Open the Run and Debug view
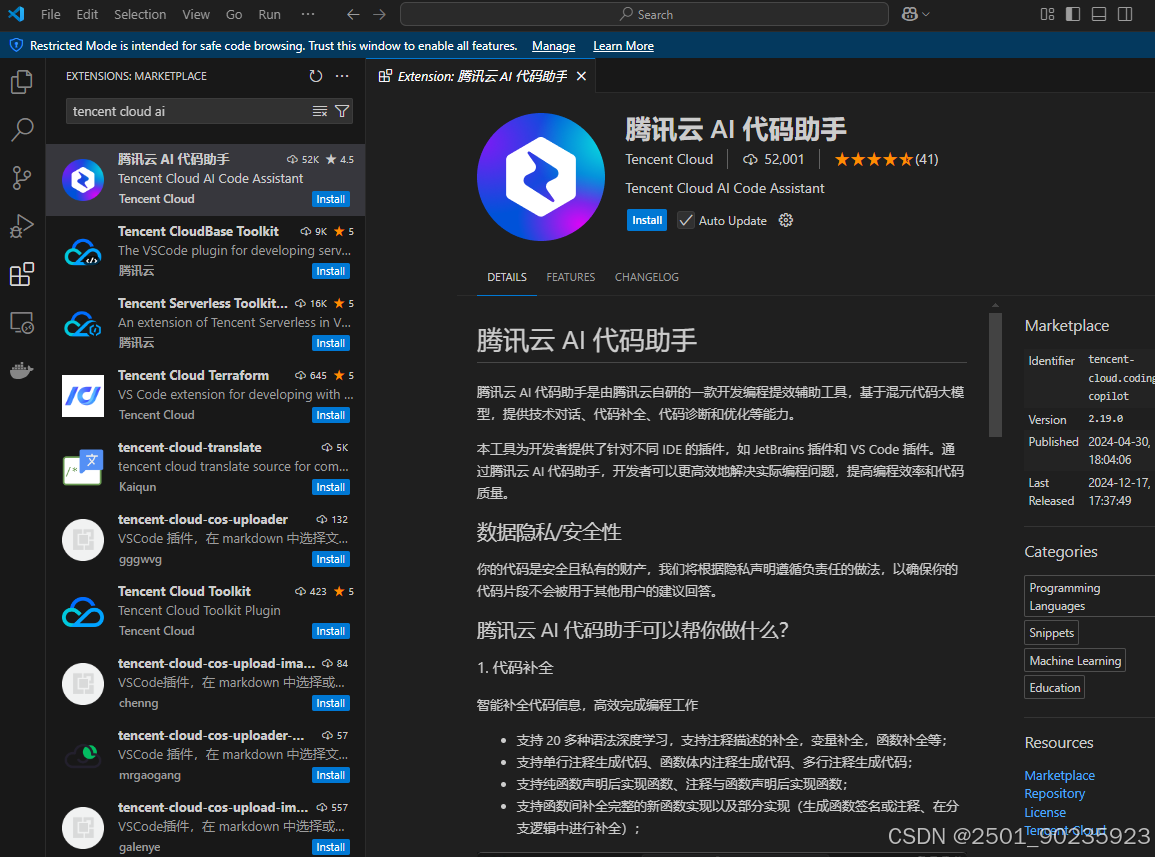This screenshot has height=857, width=1155. pyautogui.click(x=22, y=226)
